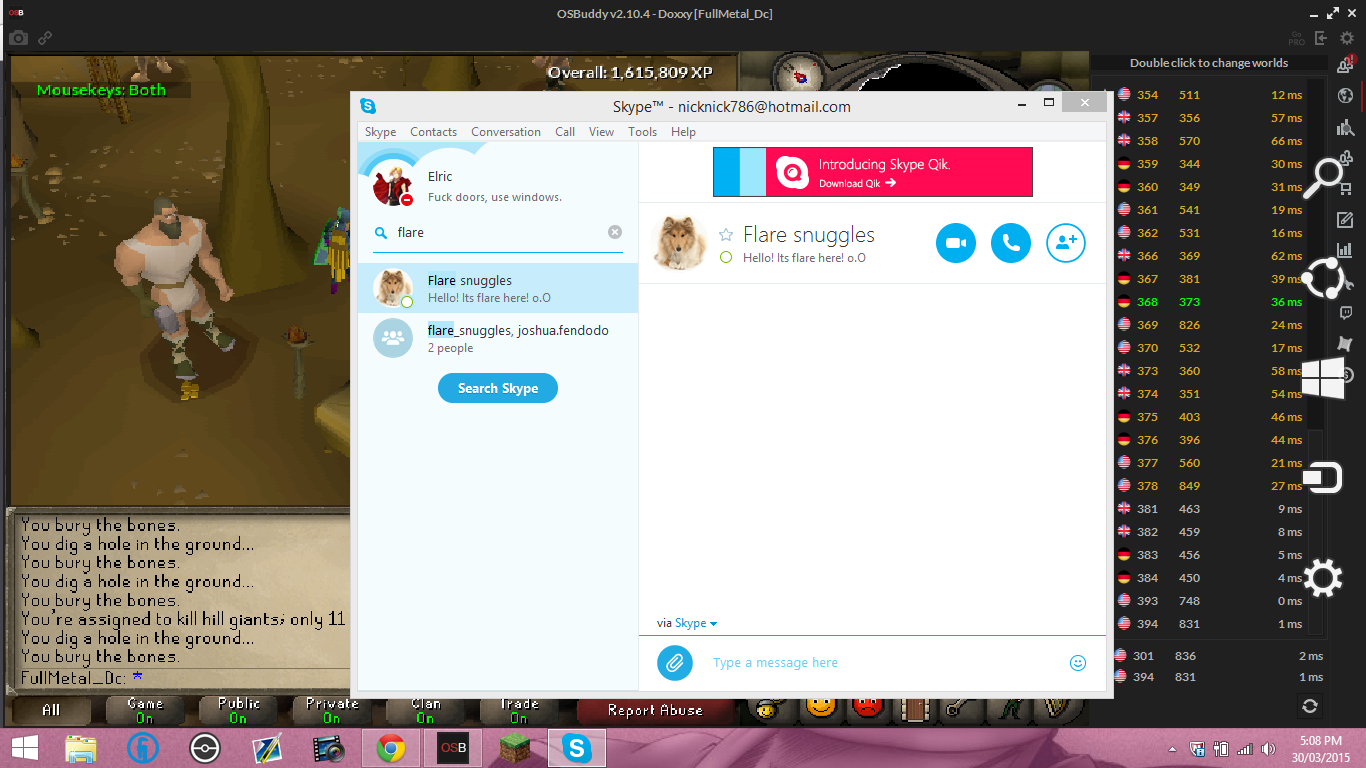Take an OSBuddy screenshot with the camera icon
Viewport: 1366px width, 768px height.
[x=18, y=38]
